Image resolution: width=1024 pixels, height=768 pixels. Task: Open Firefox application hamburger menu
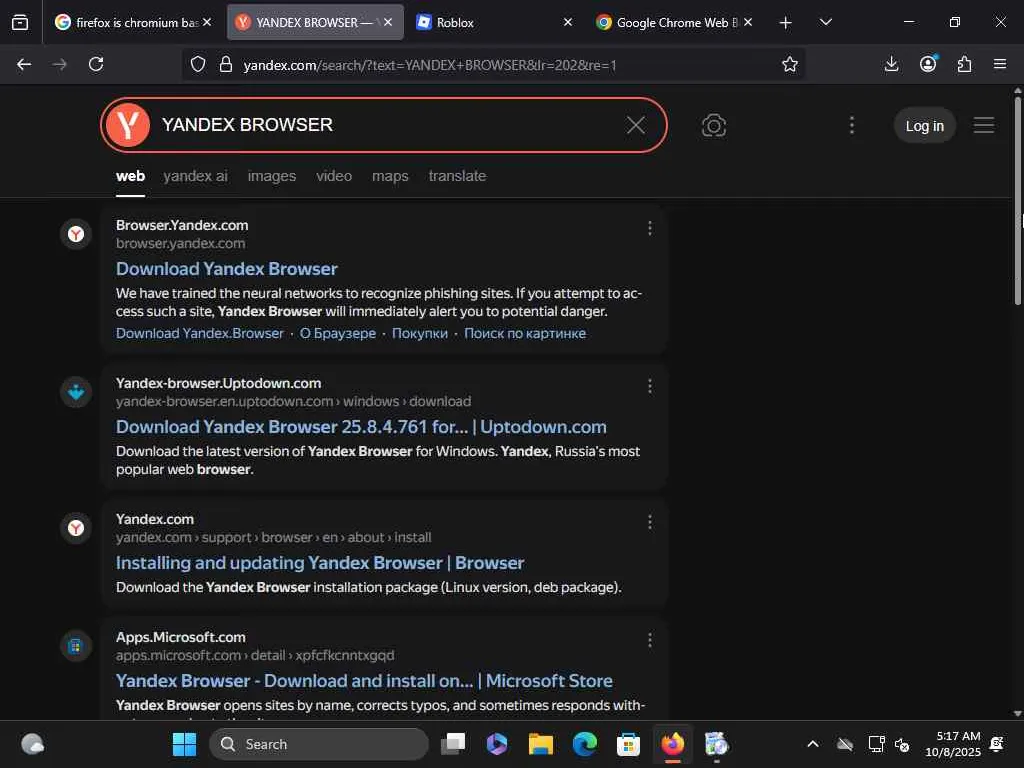(1000, 64)
